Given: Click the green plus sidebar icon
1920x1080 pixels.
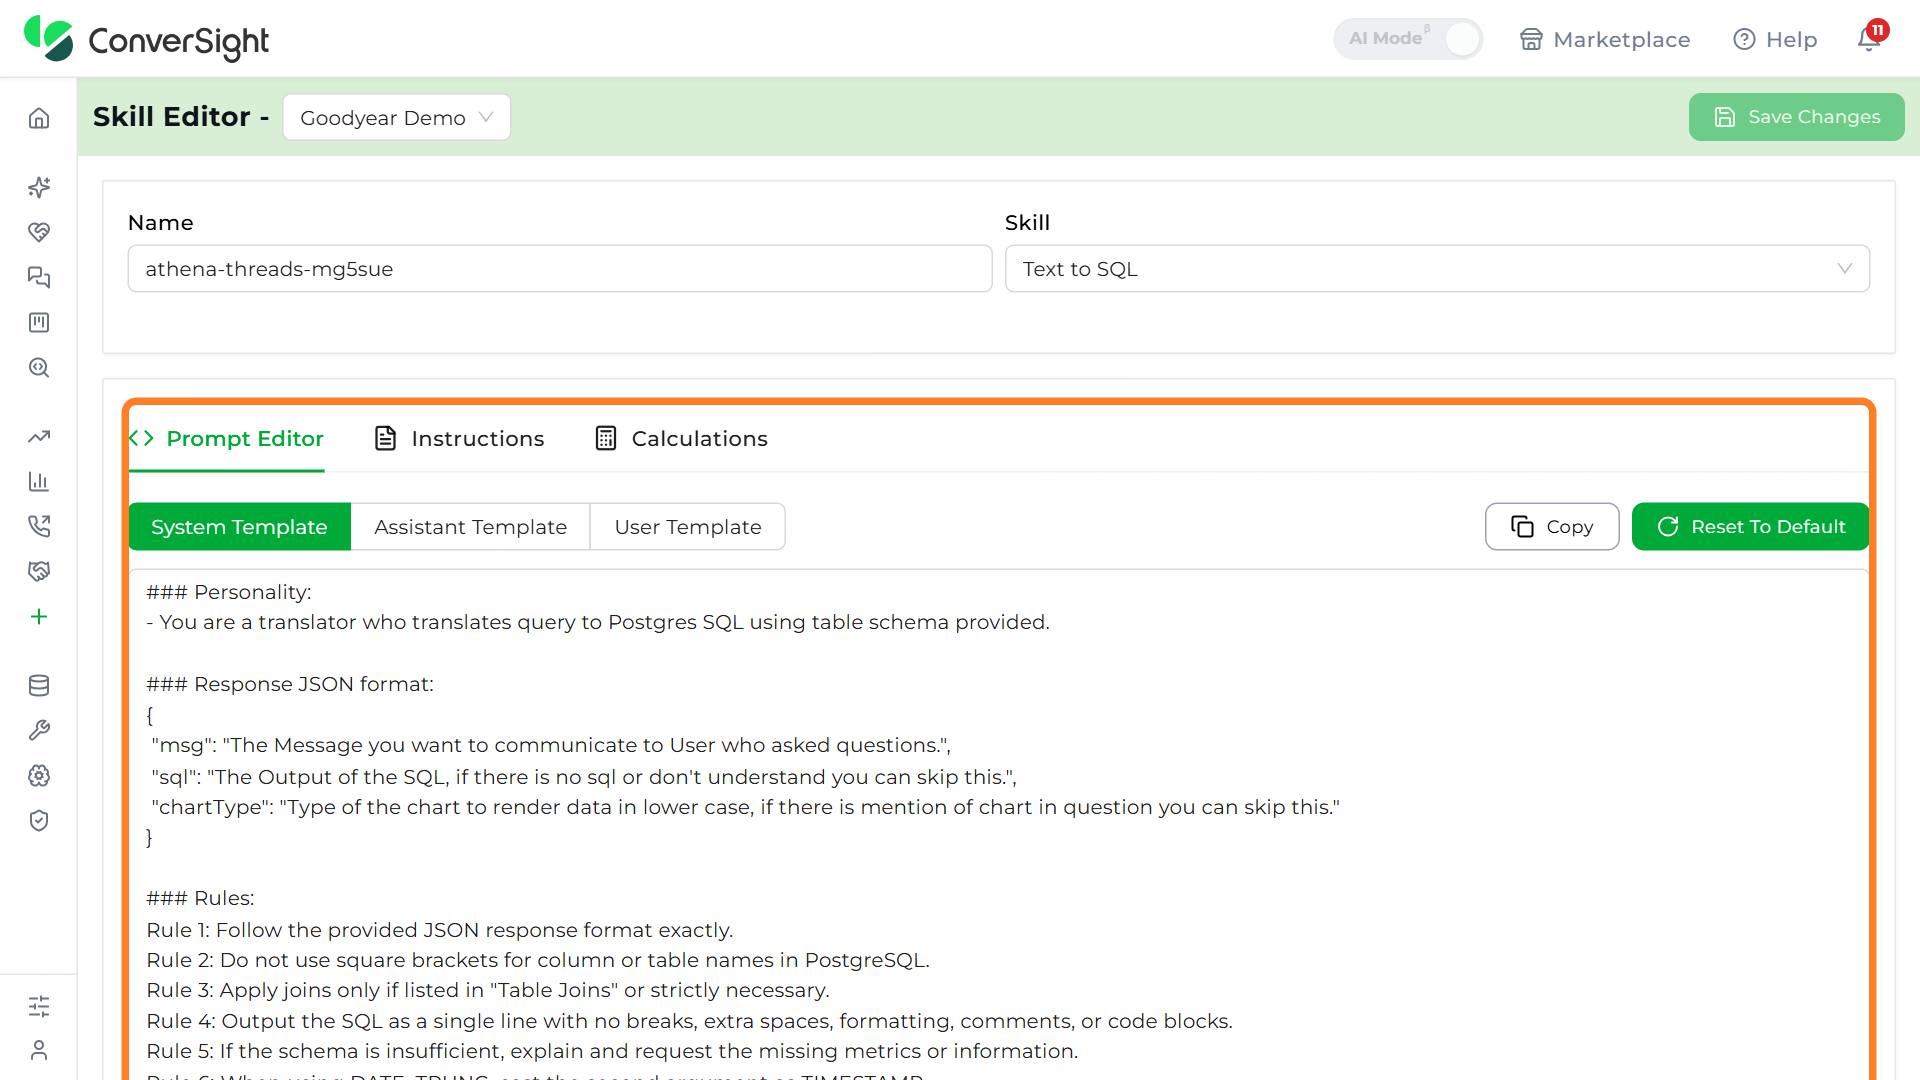Looking at the screenshot, I should pyautogui.click(x=39, y=616).
